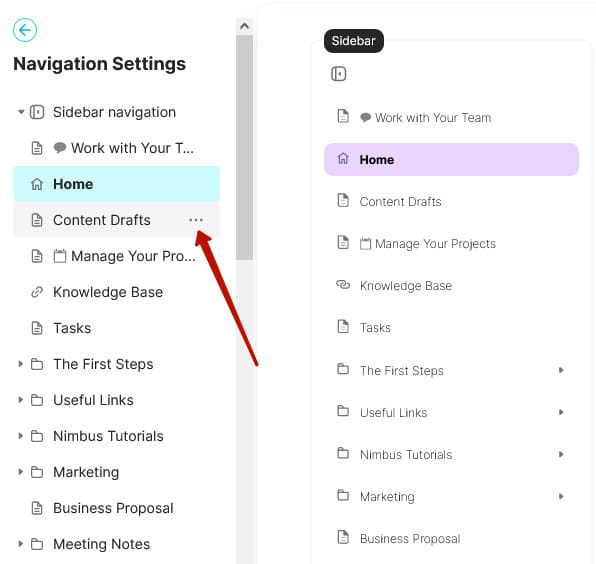Expand the Useful Links folder in settings

[x=21, y=400]
